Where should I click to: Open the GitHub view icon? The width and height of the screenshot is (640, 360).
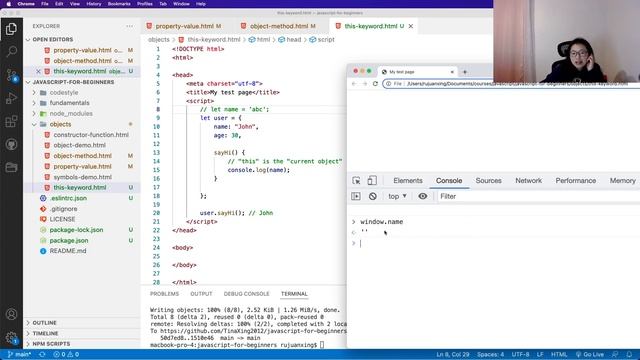click(x=11, y=144)
